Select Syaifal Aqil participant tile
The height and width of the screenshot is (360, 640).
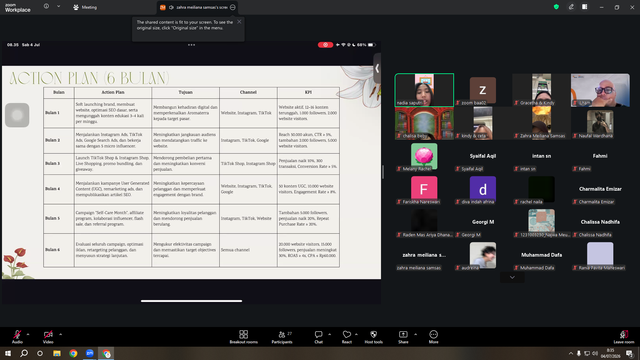pos(483,156)
